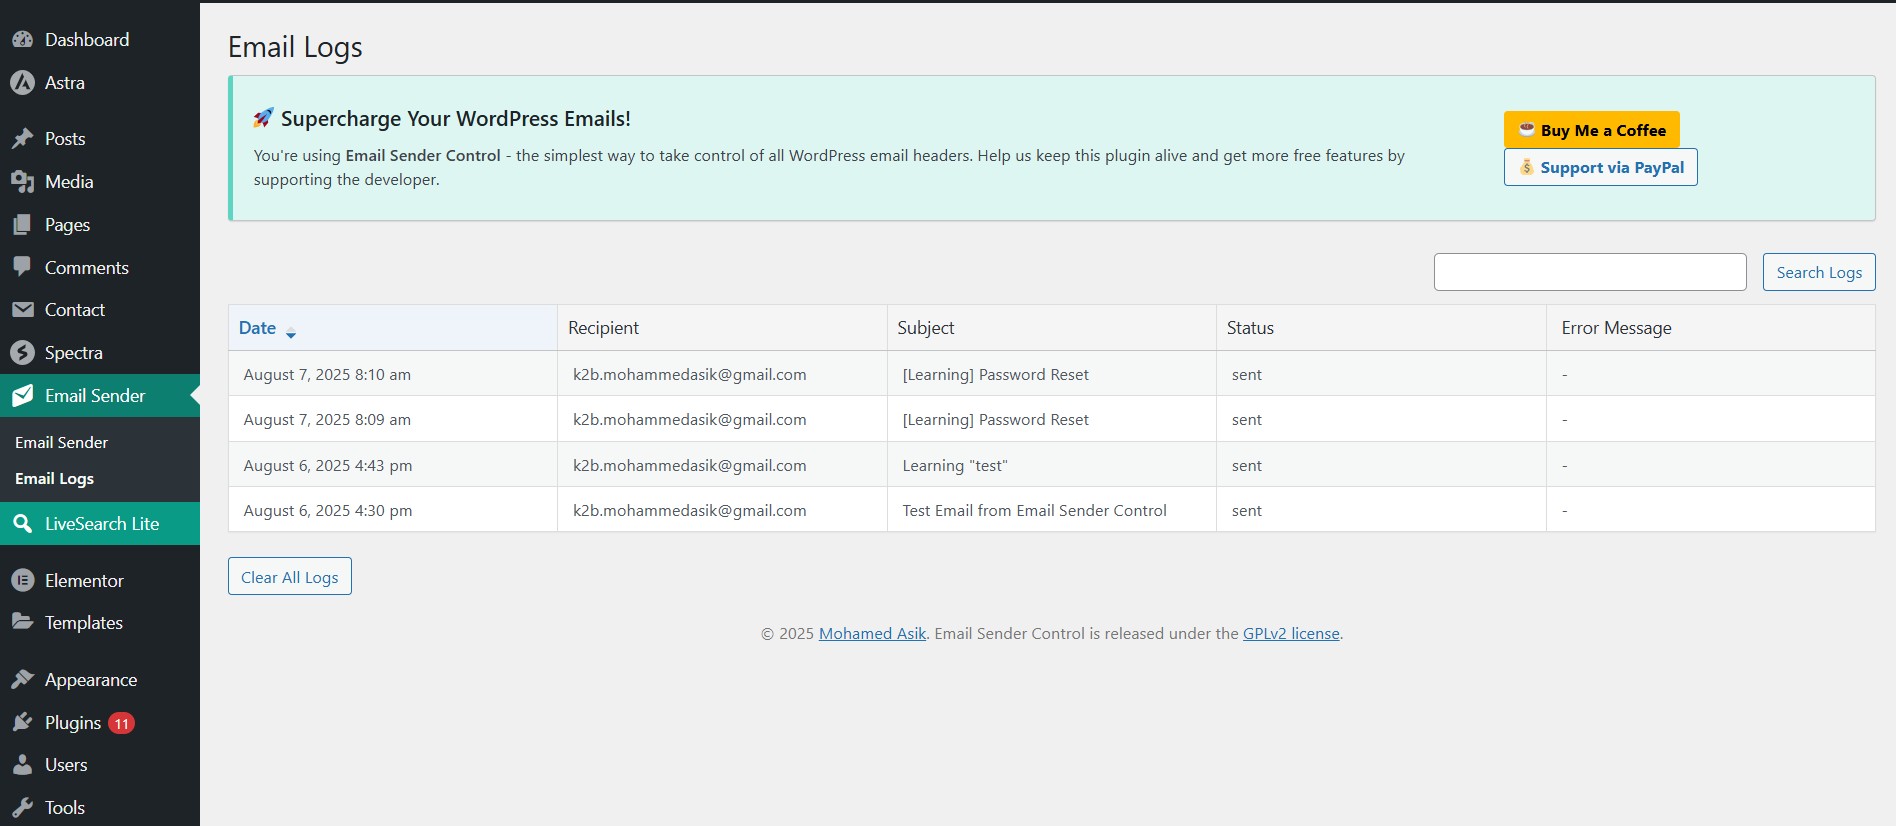This screenshot has width=1896, height=826.
Task: Click the Elementor logo icon
Action: 22,581
